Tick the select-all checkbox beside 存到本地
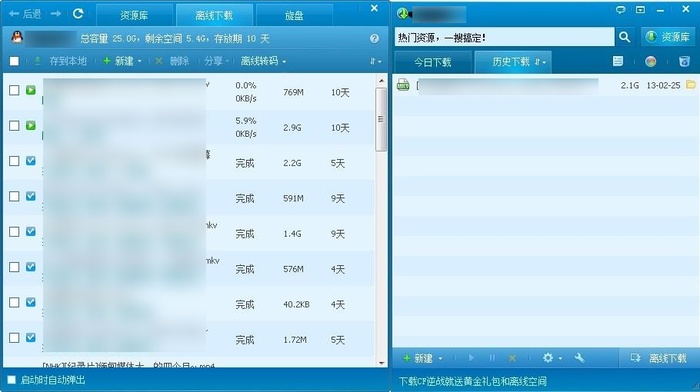Viewport: 700px width, 392px height. click(x=14, y=61)
